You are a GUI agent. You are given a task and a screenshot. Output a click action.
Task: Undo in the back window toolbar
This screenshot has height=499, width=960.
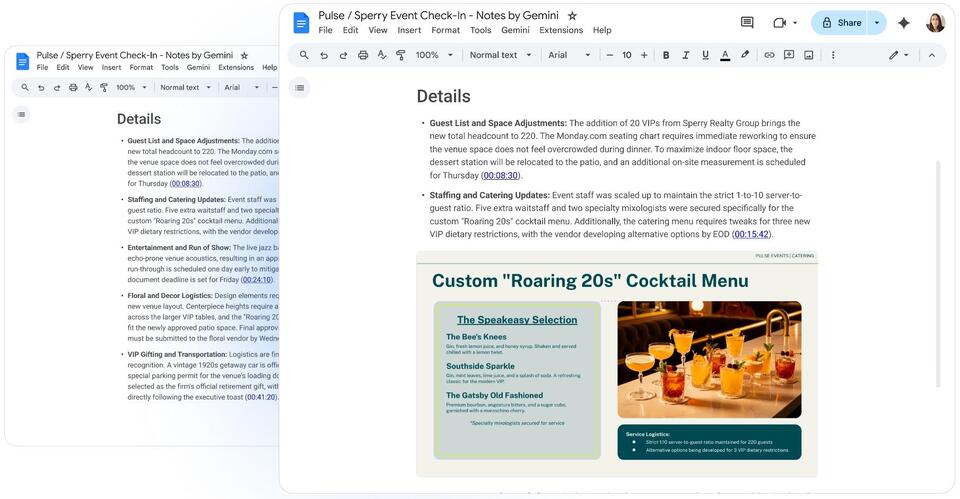click(x=41, y=88)
